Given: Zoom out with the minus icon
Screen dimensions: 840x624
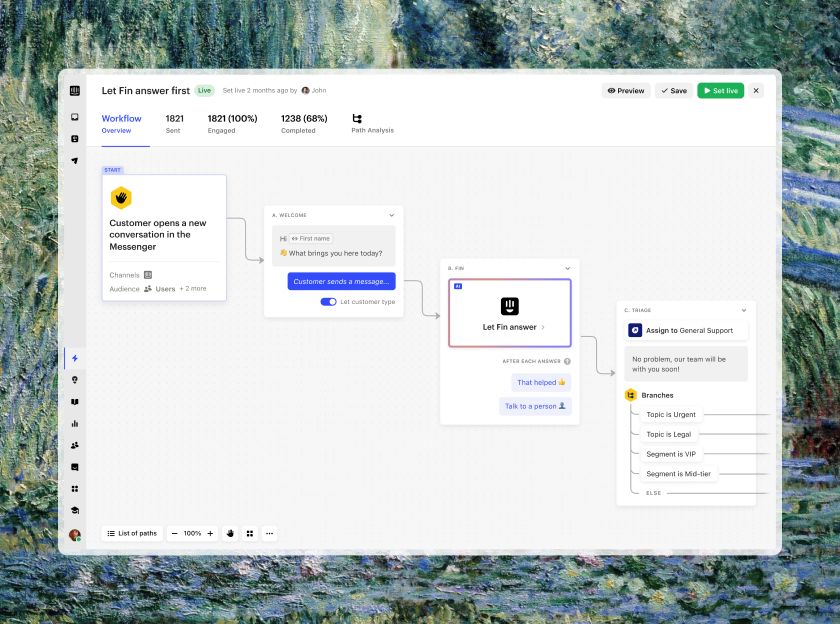Looking at the screenshot, I should pyautogui.click(x=174, y=533).
